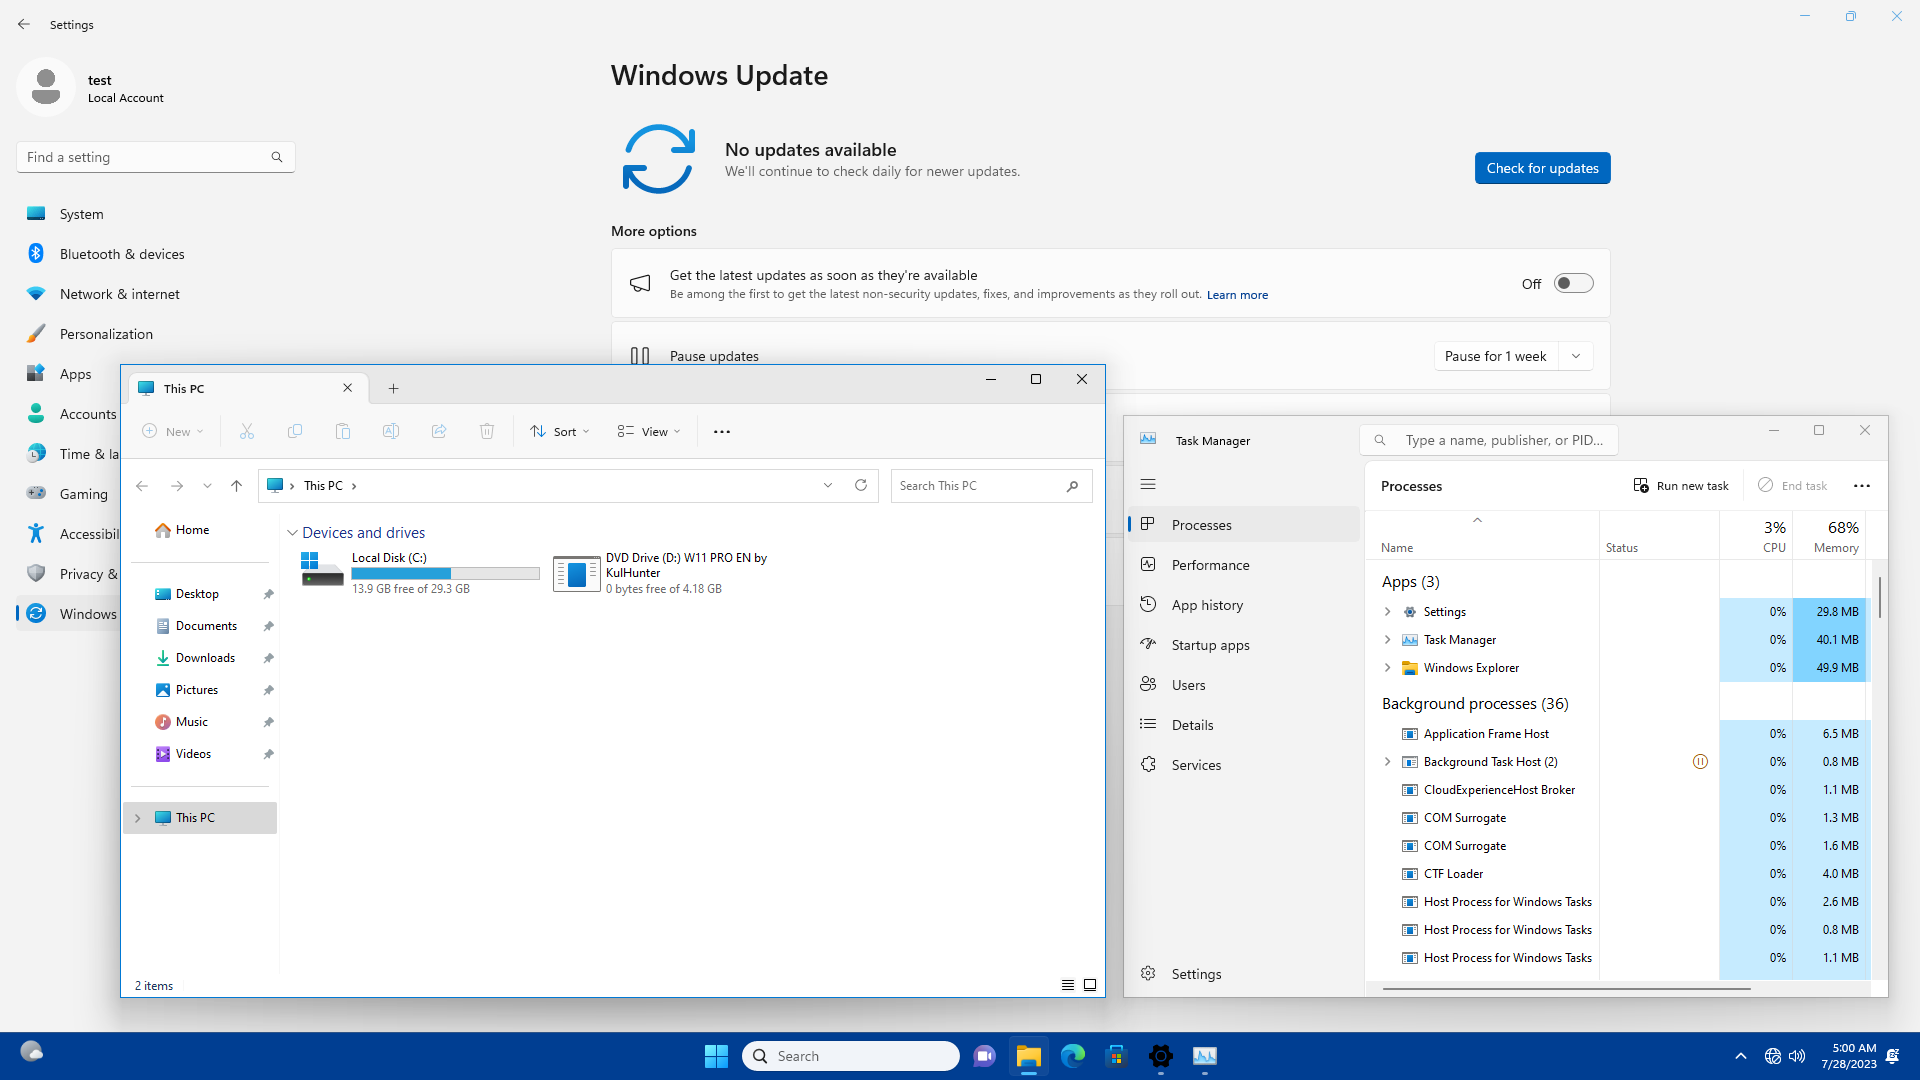Image resolution: width=1920 pixels, height=1080 pixels.
Task: Toggle 'Get the latest updates' switch
Action: click(1573, 284)
